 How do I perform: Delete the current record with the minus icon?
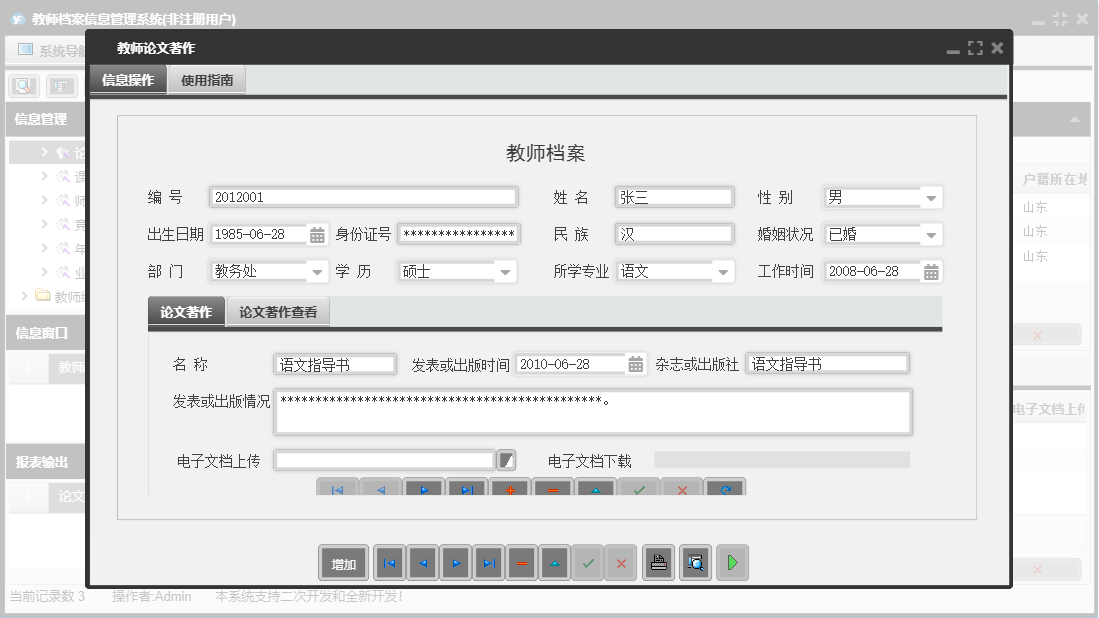521,562
